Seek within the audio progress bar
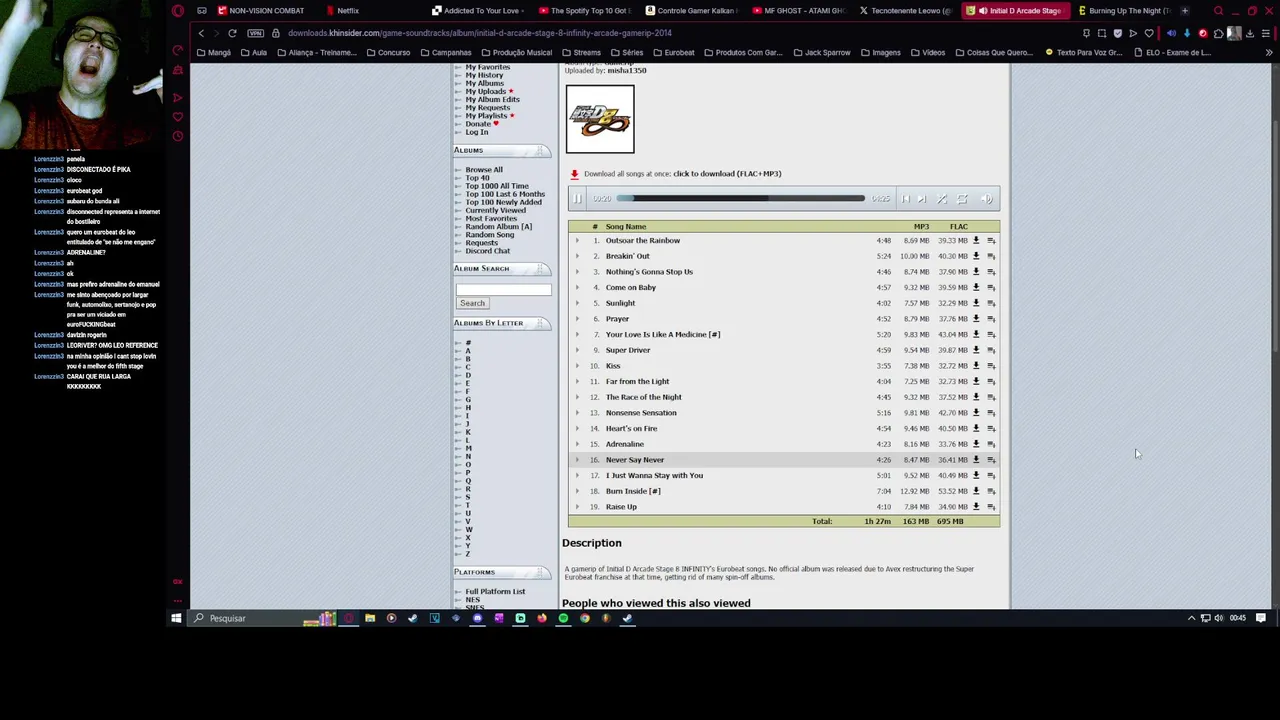Image resolution: width=1280 pixels, height=720 pixels. (x=740, y=199)
